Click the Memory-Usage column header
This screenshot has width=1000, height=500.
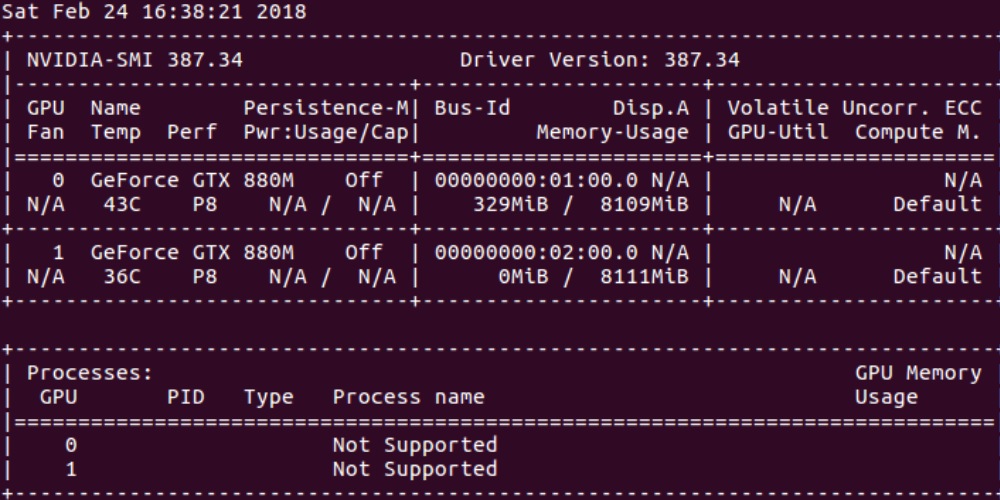point(612,132)
